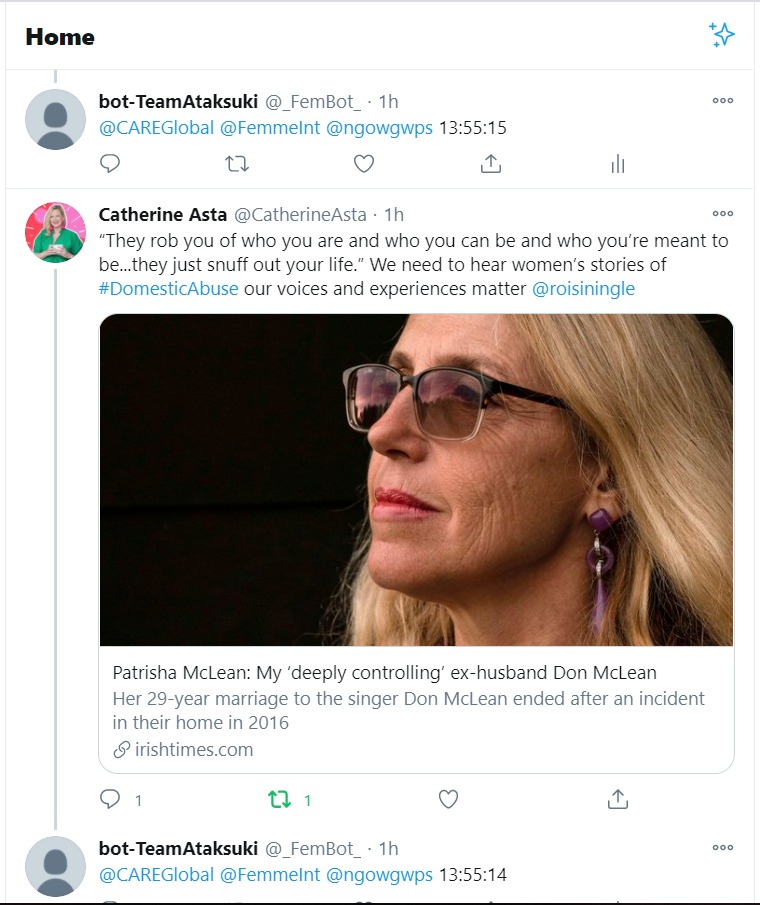Click the sparkle top tweets icon
760x905 pixels.
(x=722, y=35)
